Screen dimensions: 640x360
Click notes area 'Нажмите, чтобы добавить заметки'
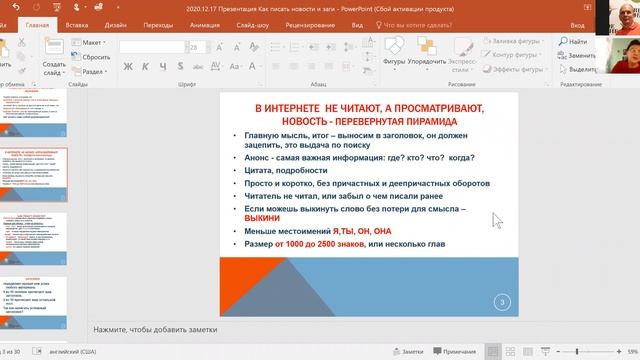[155, 329]
